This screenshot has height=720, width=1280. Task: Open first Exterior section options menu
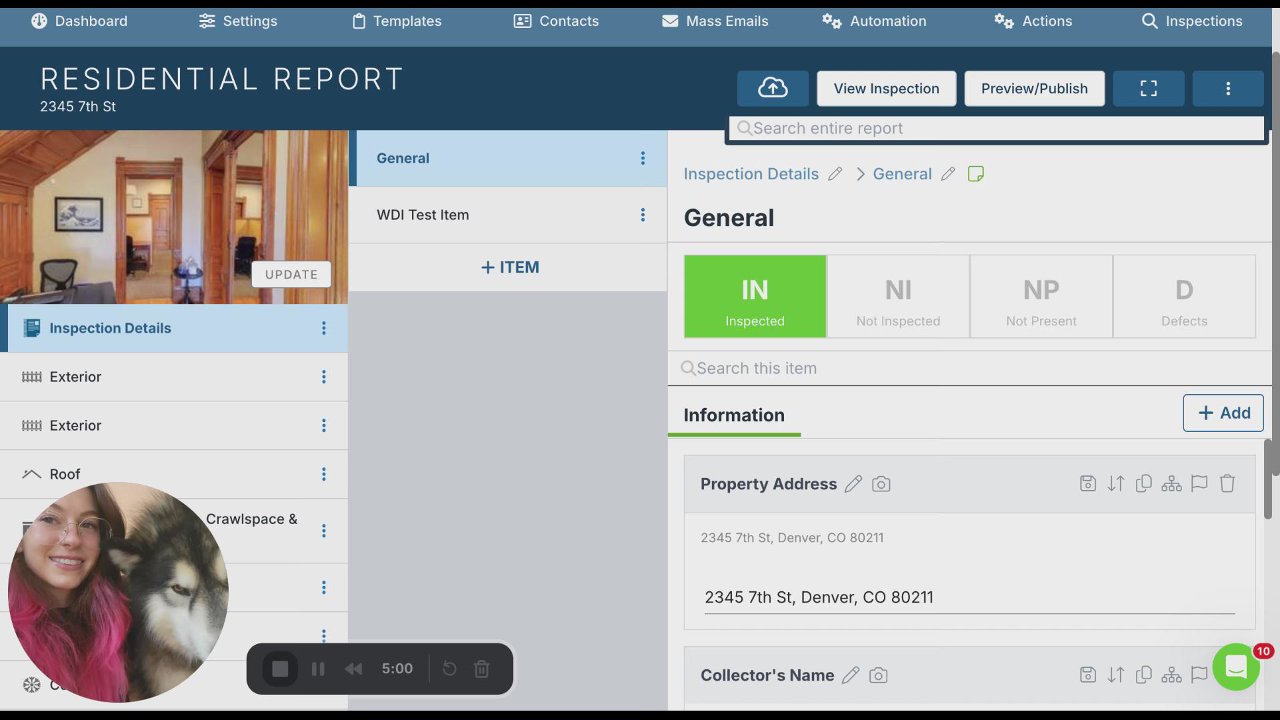point(324,377)
